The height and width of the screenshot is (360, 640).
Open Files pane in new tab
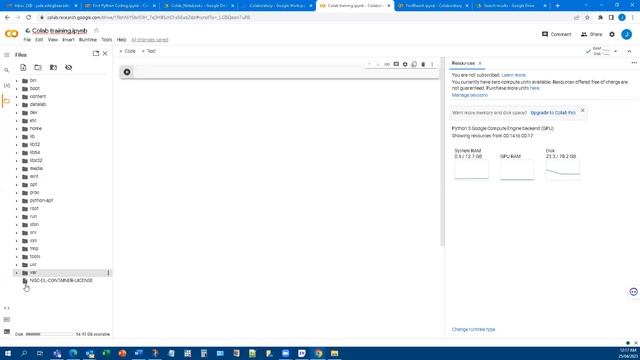click(96, 53)
